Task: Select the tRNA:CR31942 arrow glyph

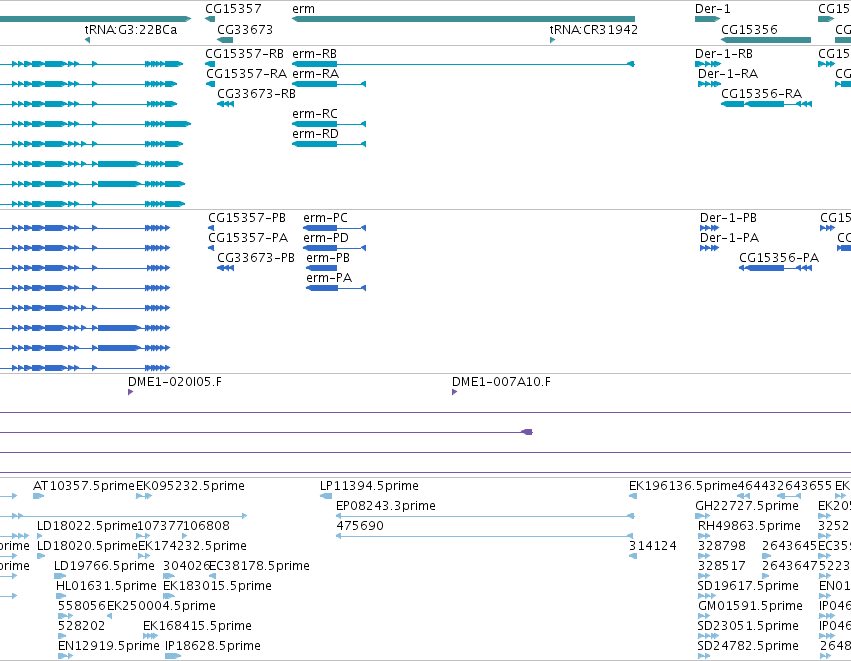Action: coord(552,40)
